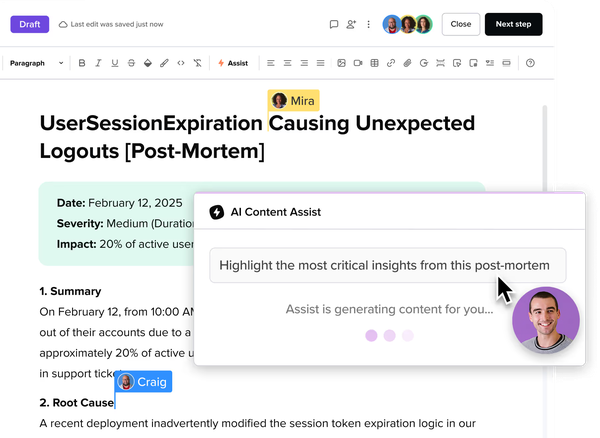Apply strikethrough to text
Viewport: 600px width, 438px height.
tap(131, 63)
